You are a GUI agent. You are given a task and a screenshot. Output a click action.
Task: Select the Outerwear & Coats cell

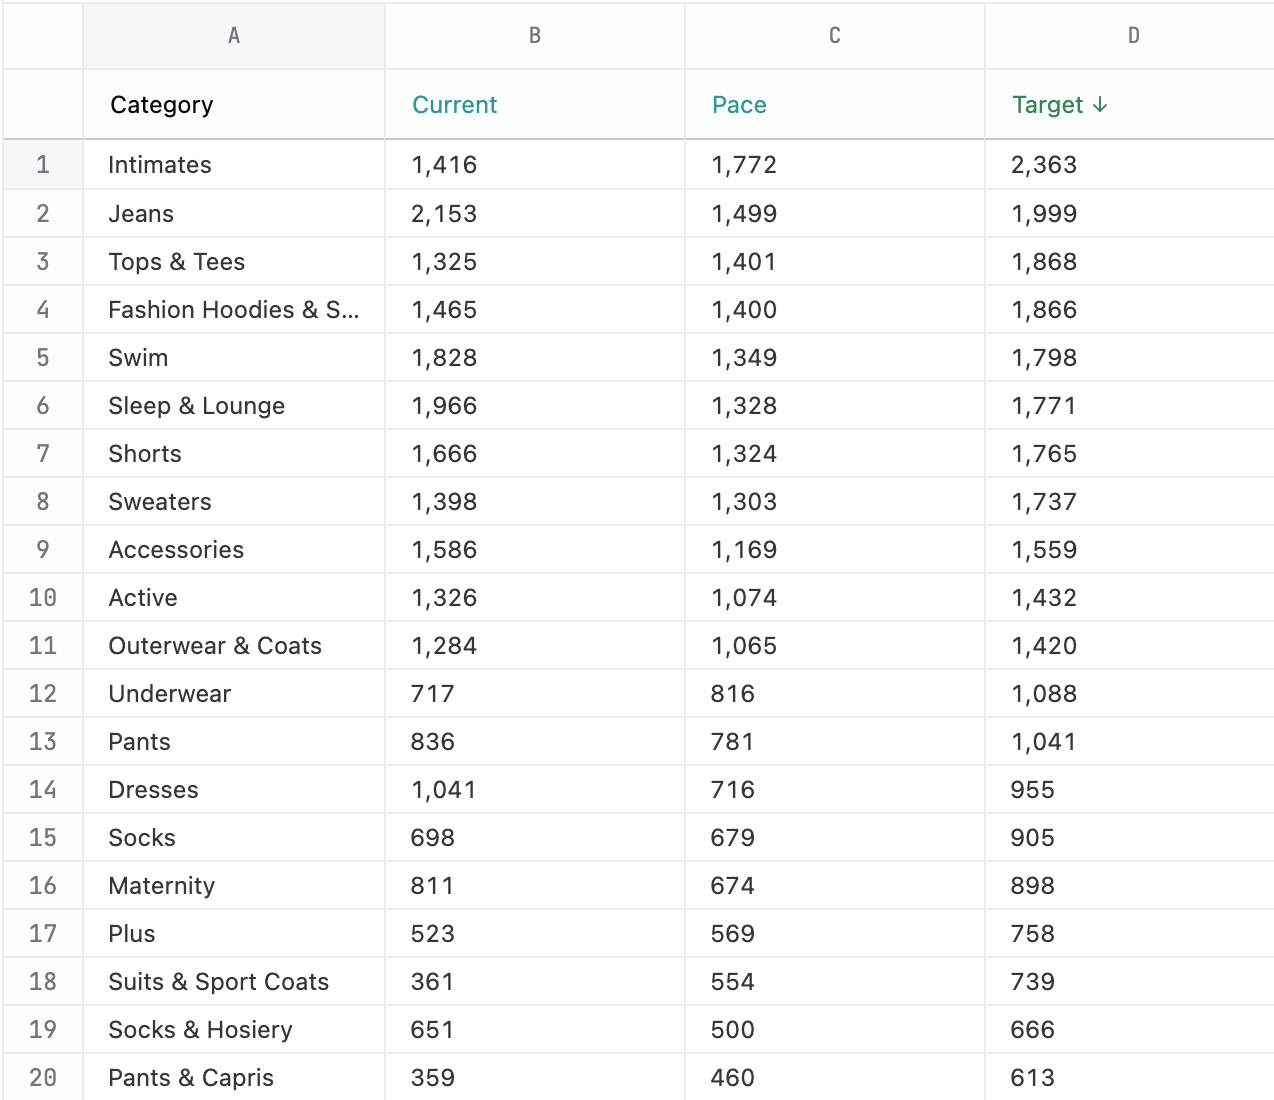215,646
